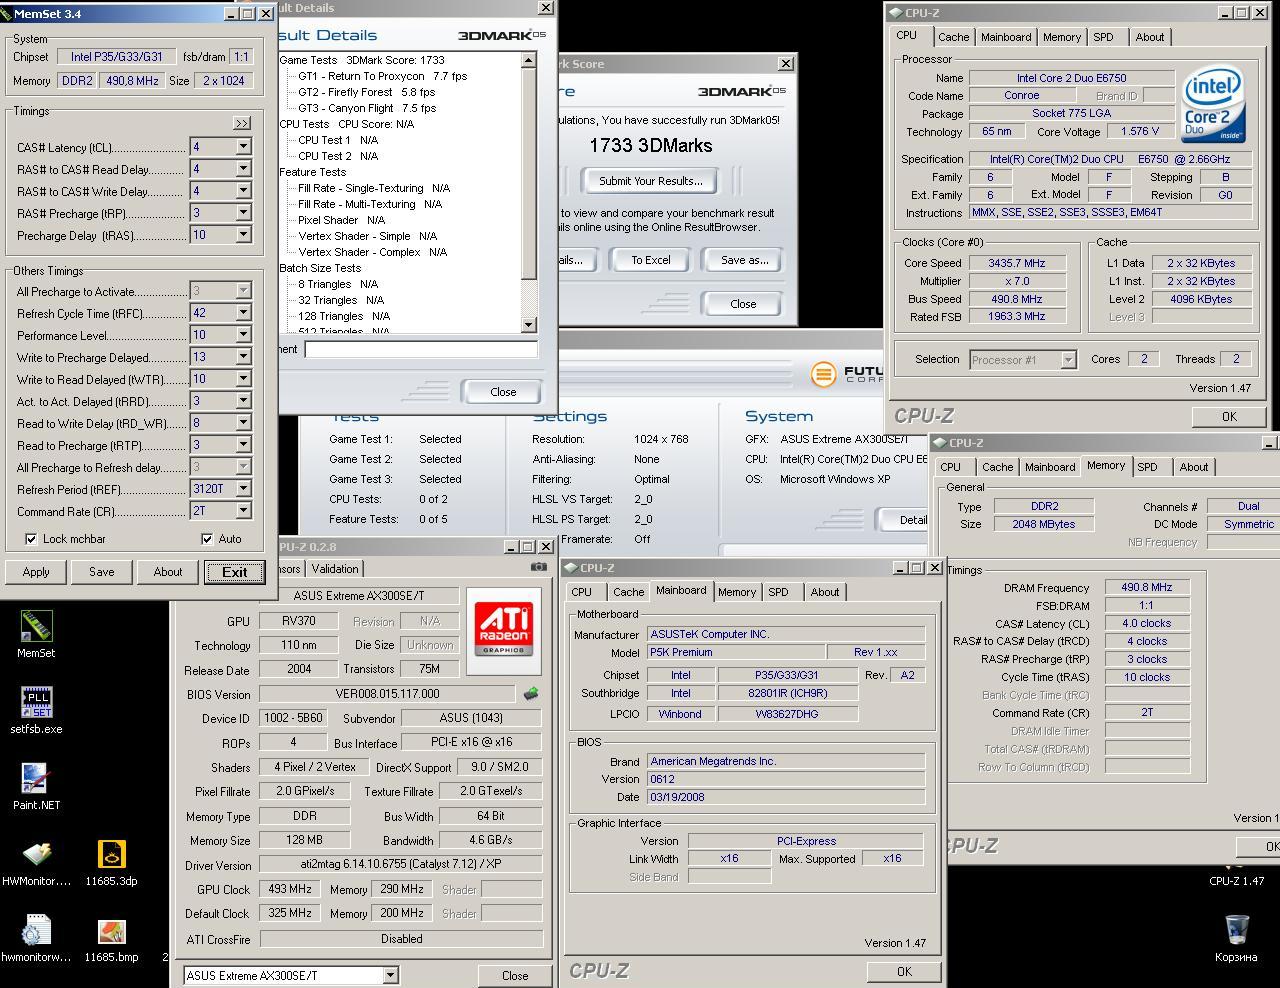Open the Refresh Period (tREF) dropdown
The height and width of the screenshot is (988, 1280).
click(243, 489)
